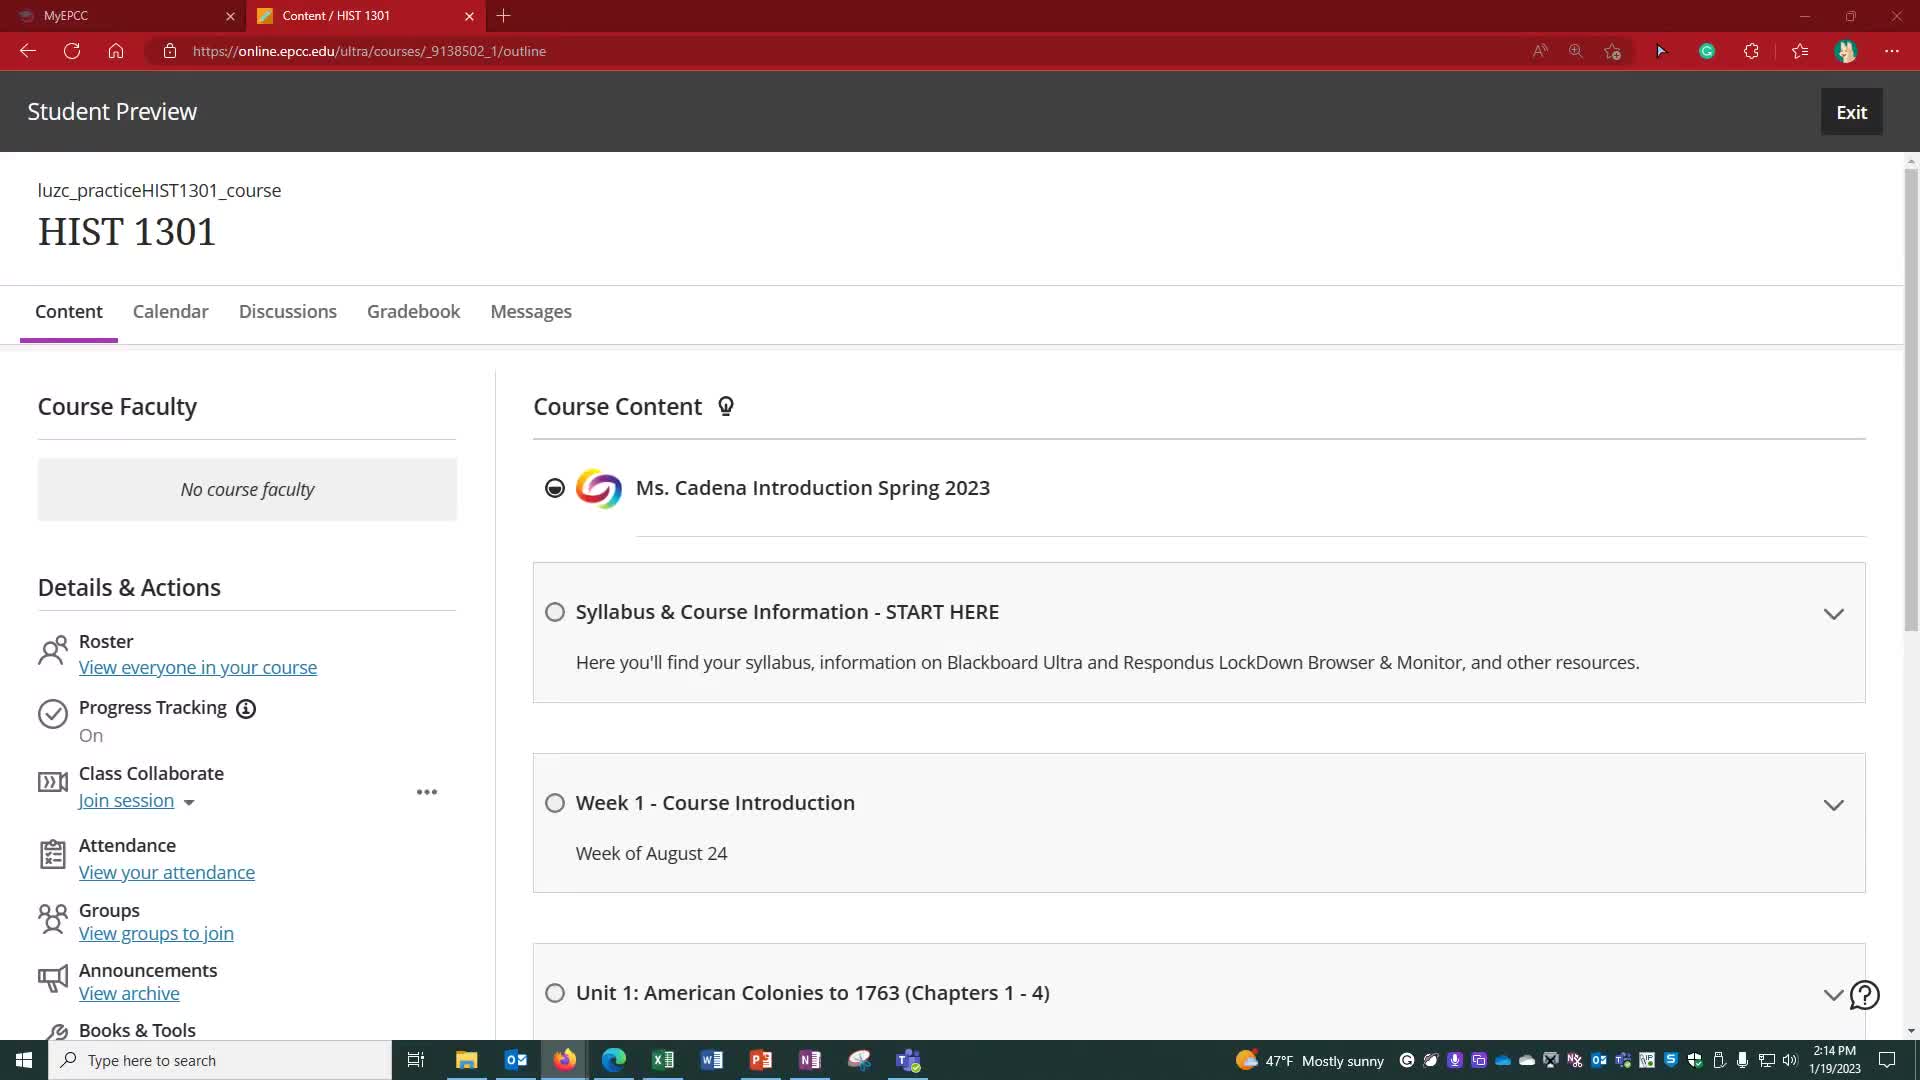The height and width of the screenshot is (1080, 1920).
Task: Open Join session dropdown arrow
Action: point(189,802)
